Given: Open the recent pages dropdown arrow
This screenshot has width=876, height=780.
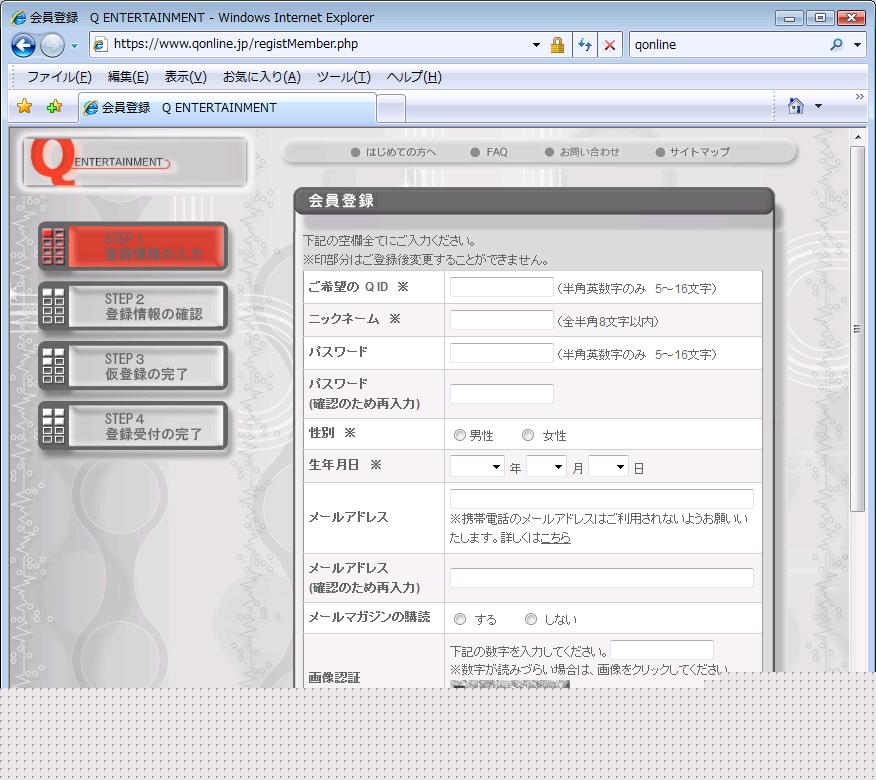Looking at the screenshot, I should click(x=74, y=46).
